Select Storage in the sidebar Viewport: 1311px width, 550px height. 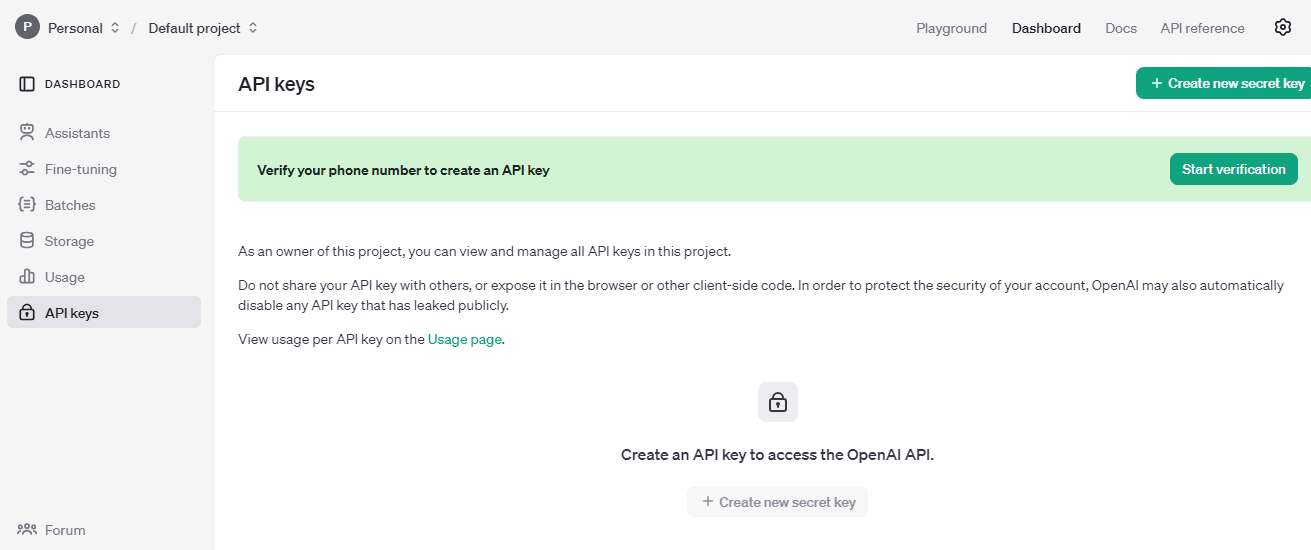pyautogui.click(x=104, y=241)
